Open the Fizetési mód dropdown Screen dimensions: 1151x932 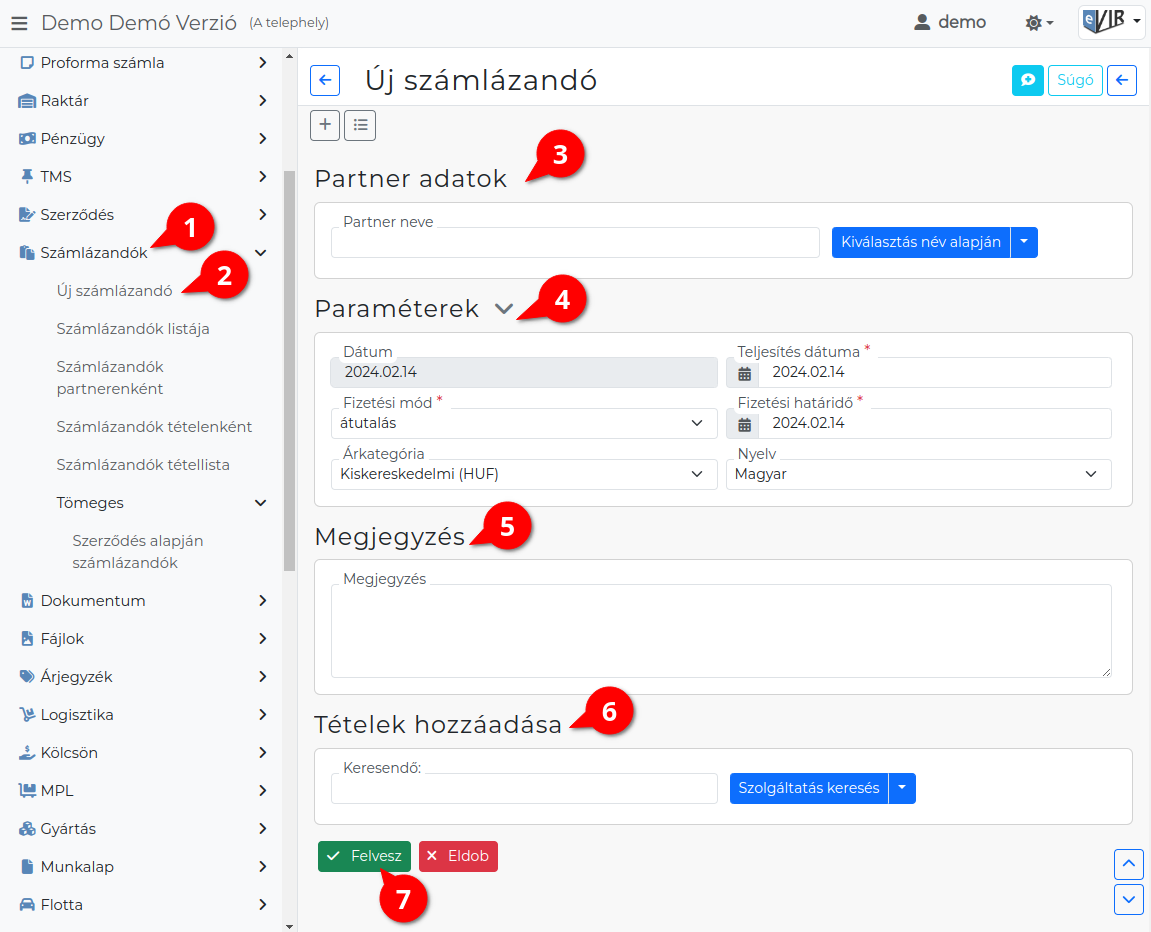point(524,423)
